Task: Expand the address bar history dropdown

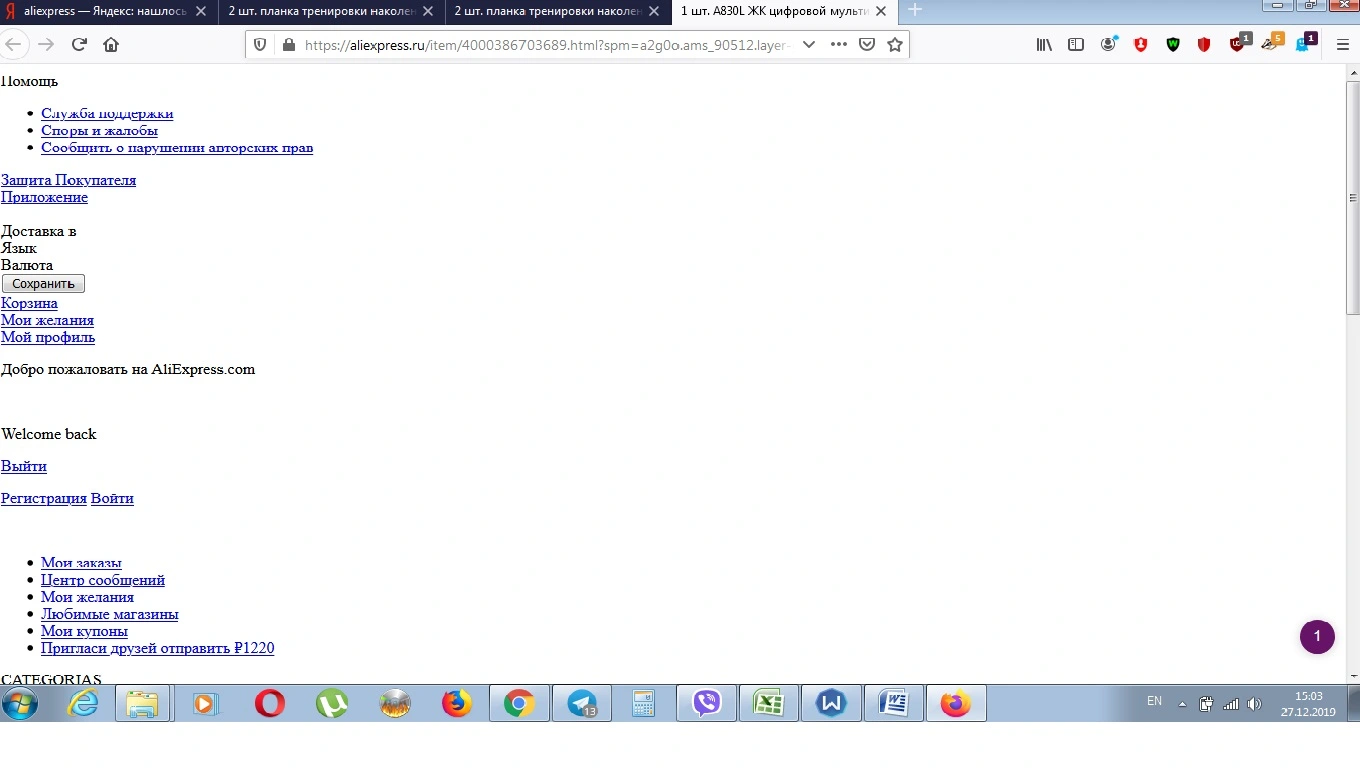Action: pyautogui.click(x=808, y=44)
